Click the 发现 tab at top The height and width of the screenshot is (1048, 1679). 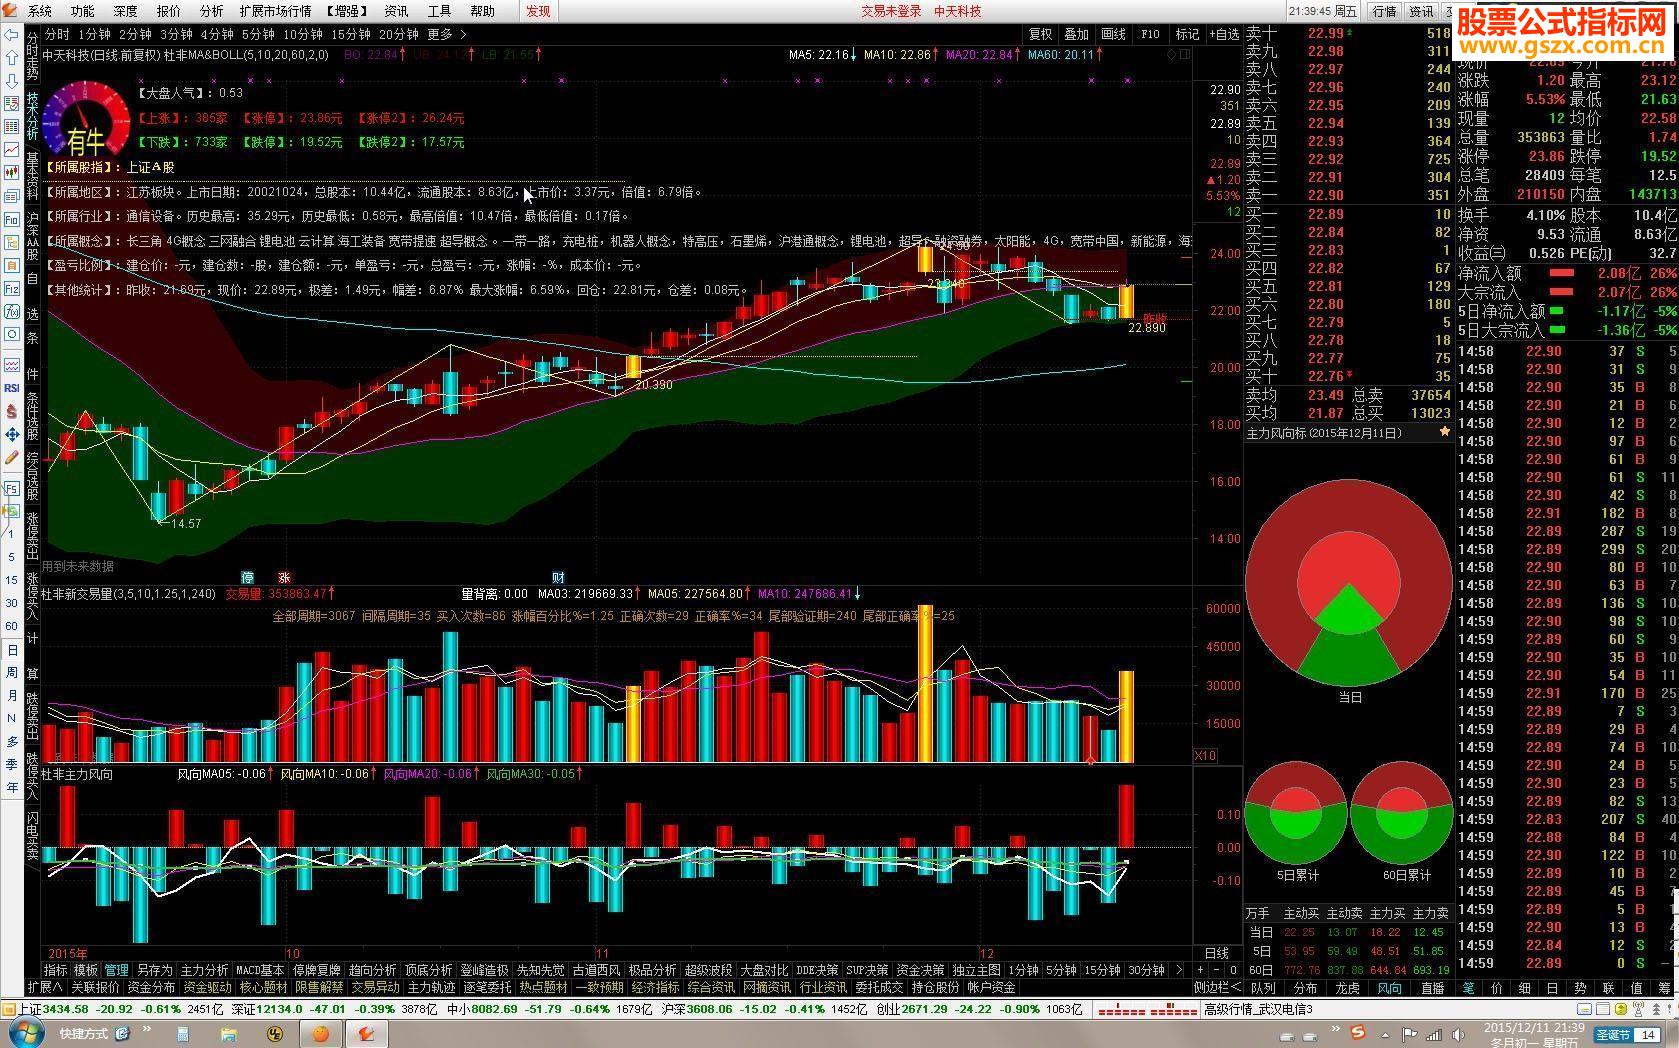coord(538,11)
